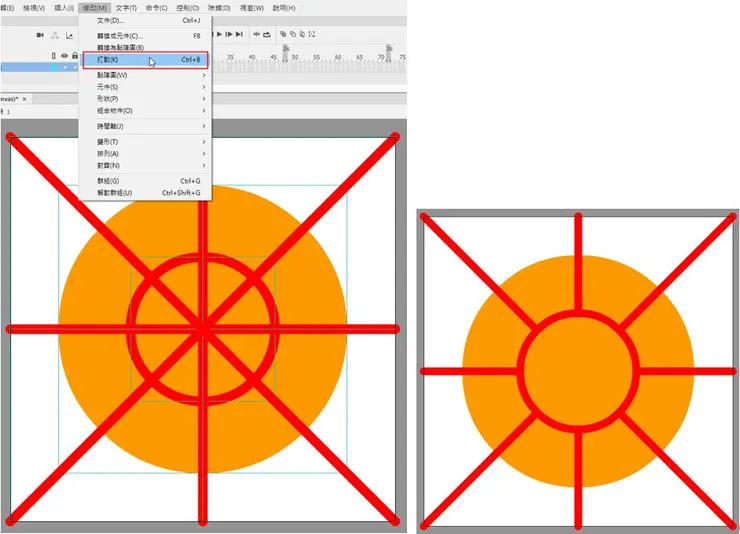Viewport: 740px width, 534px height.
Task: Expand the 變形(T) transform submenu
Action: [145, 142]
